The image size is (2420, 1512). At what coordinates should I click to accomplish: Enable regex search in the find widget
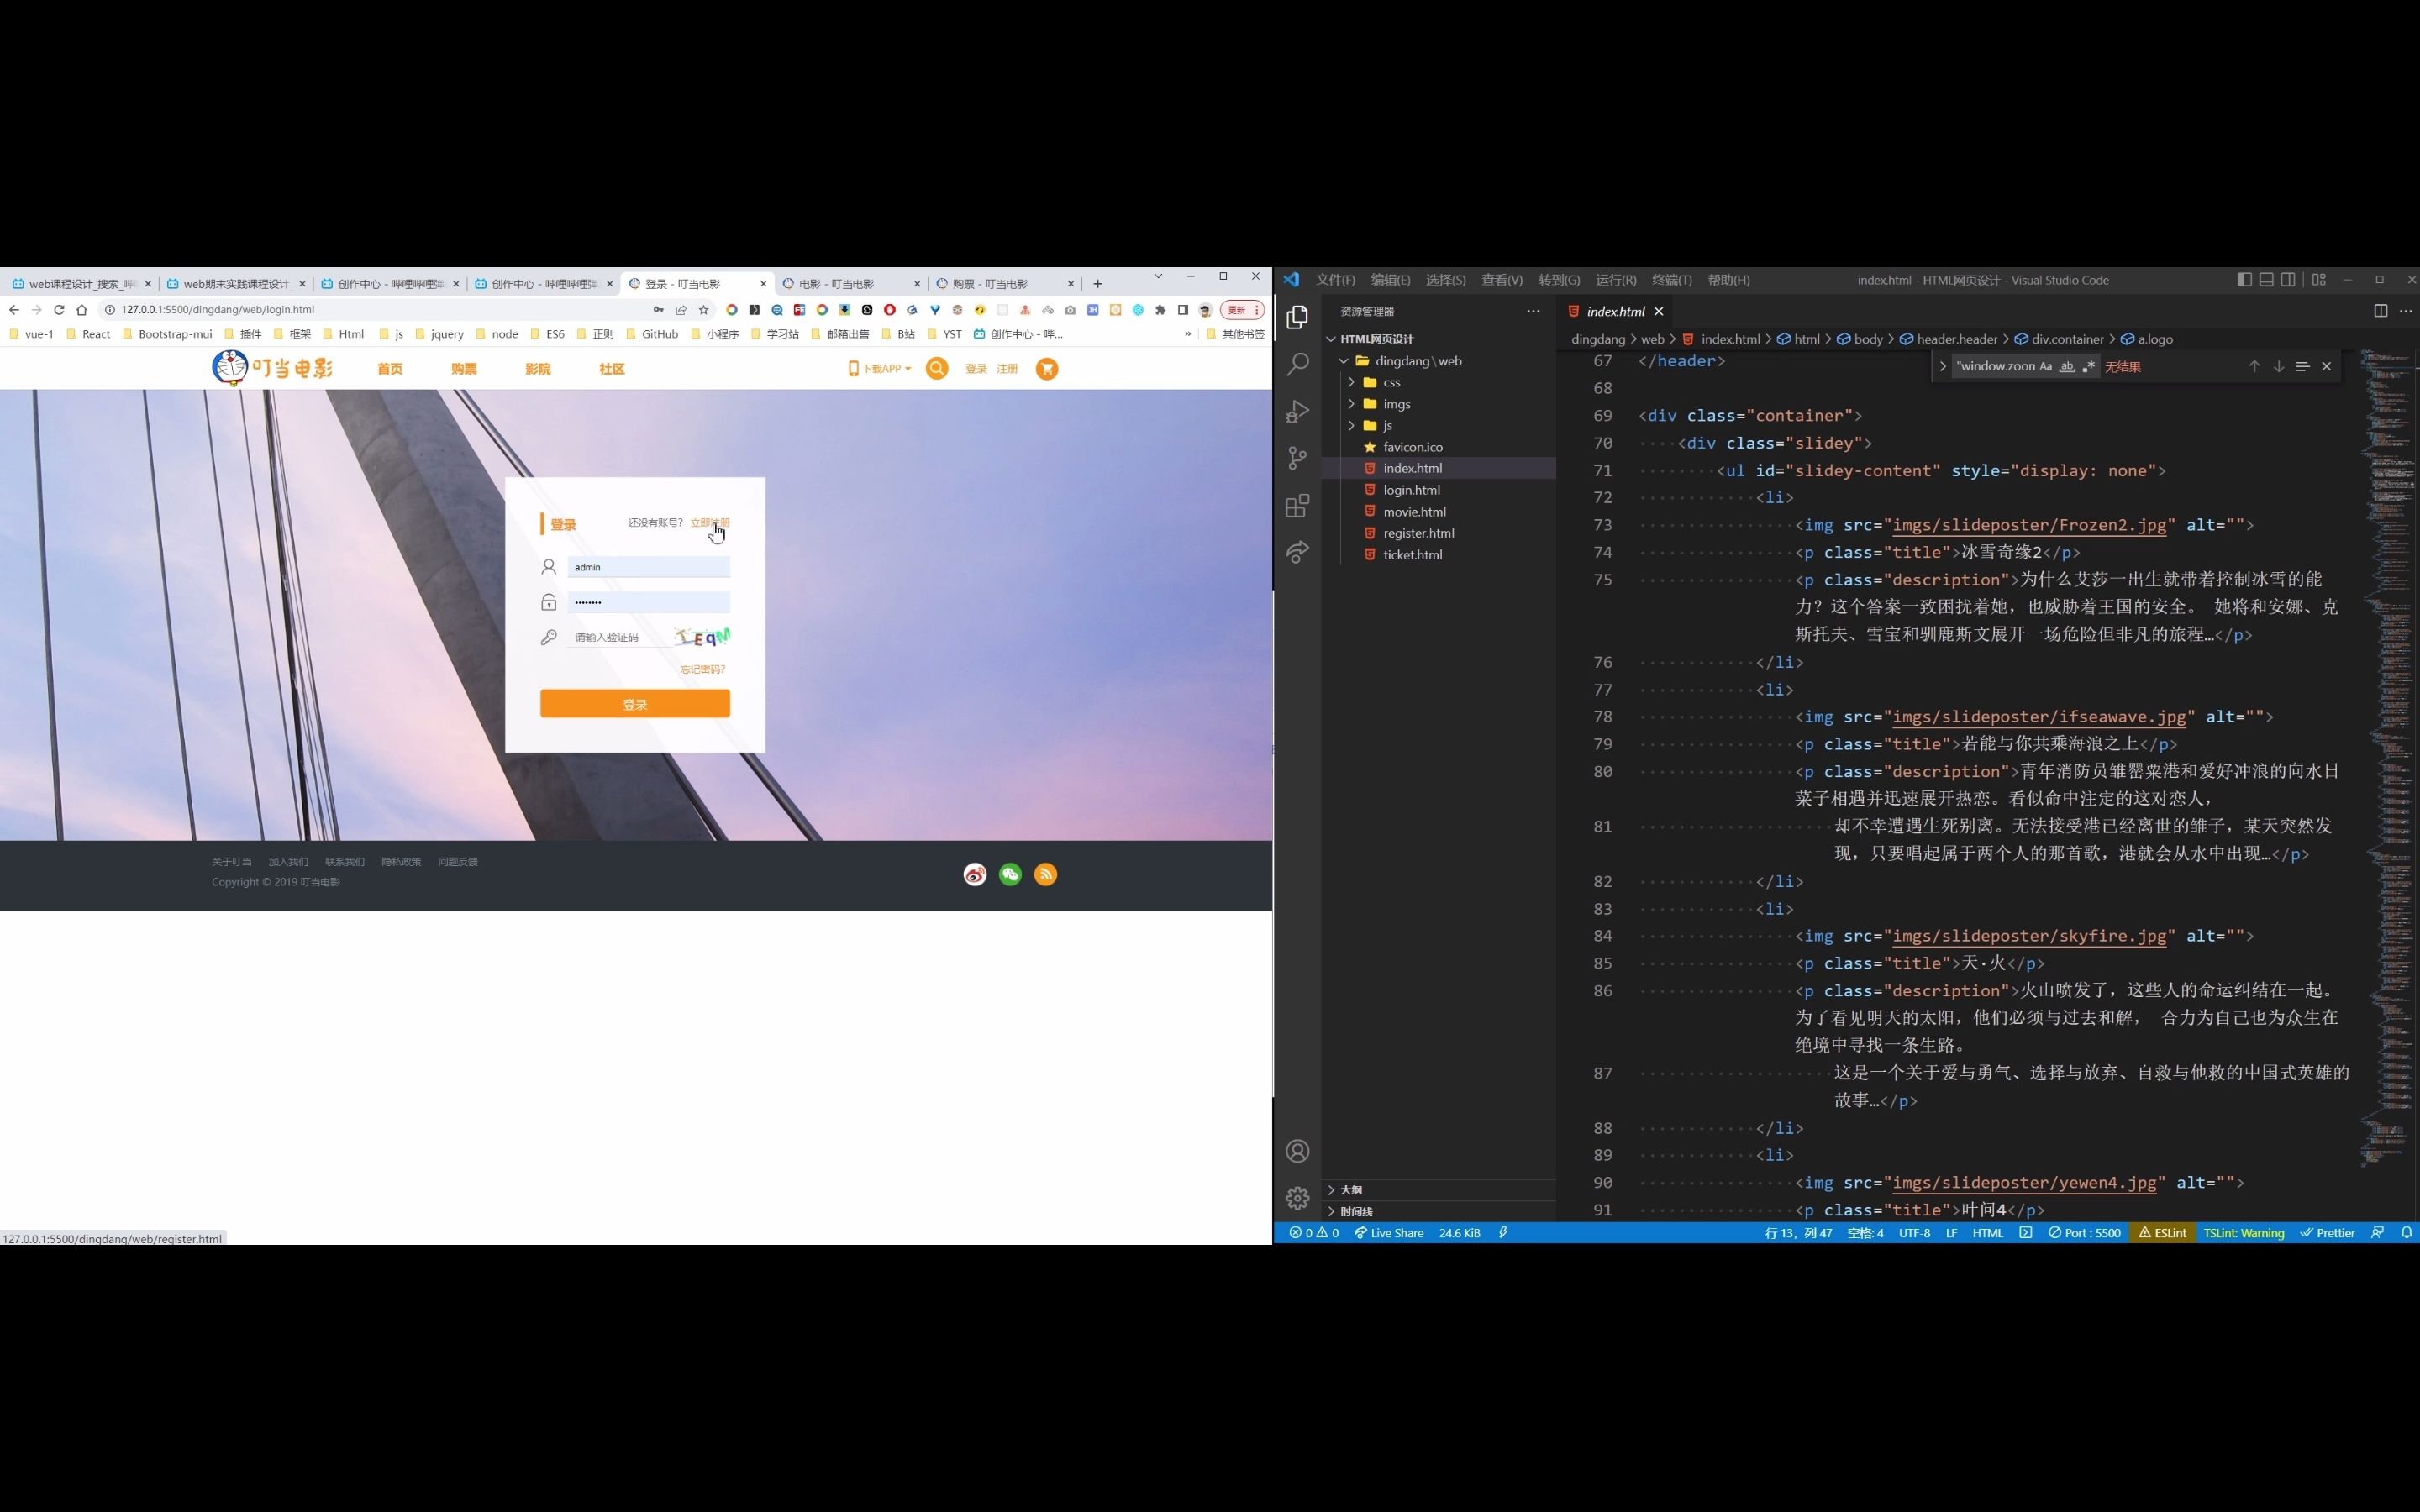(x=2089, y=366)
